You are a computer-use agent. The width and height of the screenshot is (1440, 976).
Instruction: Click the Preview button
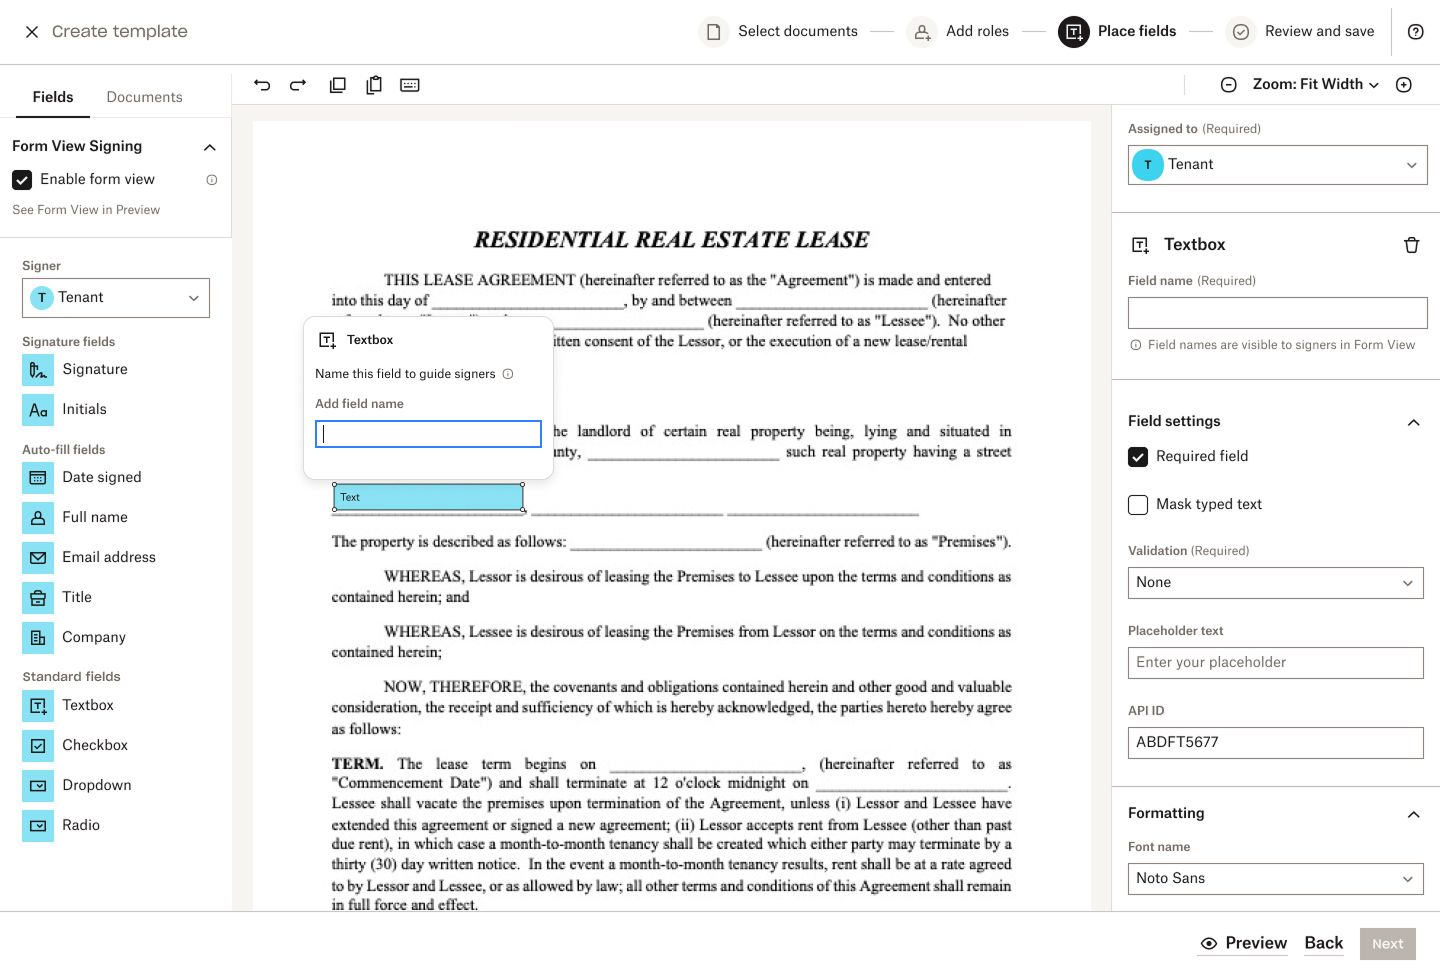tap(1243, 943)
